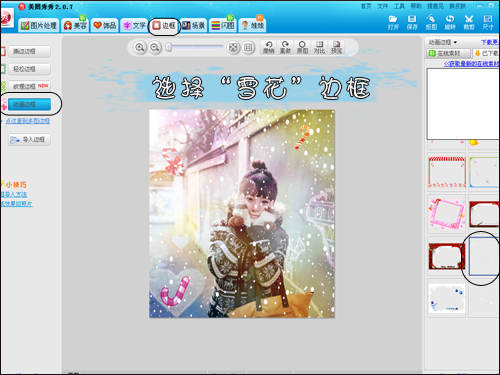Click the redo (重做) arrow icon
The image size is (500, 375).
pos(285,47)
